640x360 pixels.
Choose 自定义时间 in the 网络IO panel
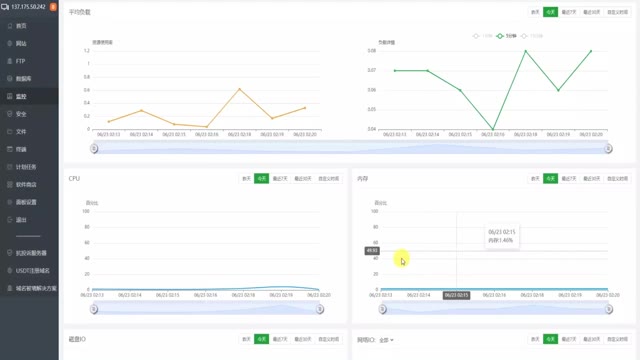coord(618,339)
